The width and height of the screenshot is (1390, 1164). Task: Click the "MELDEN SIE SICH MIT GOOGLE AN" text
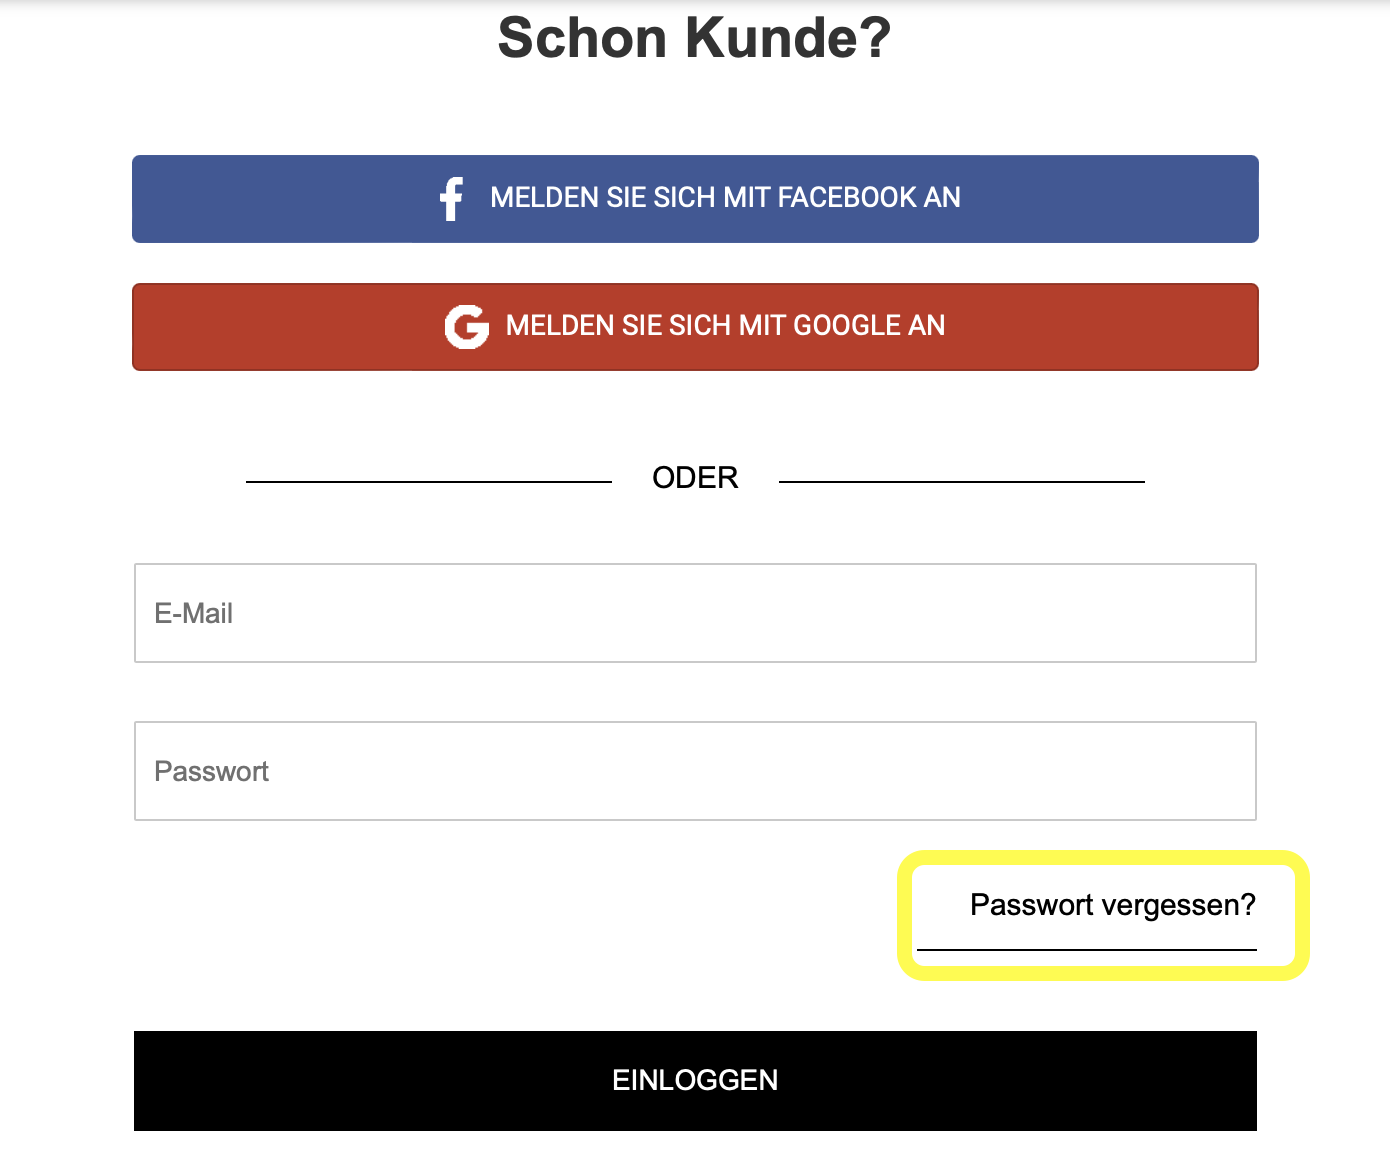tap(725, 326)
